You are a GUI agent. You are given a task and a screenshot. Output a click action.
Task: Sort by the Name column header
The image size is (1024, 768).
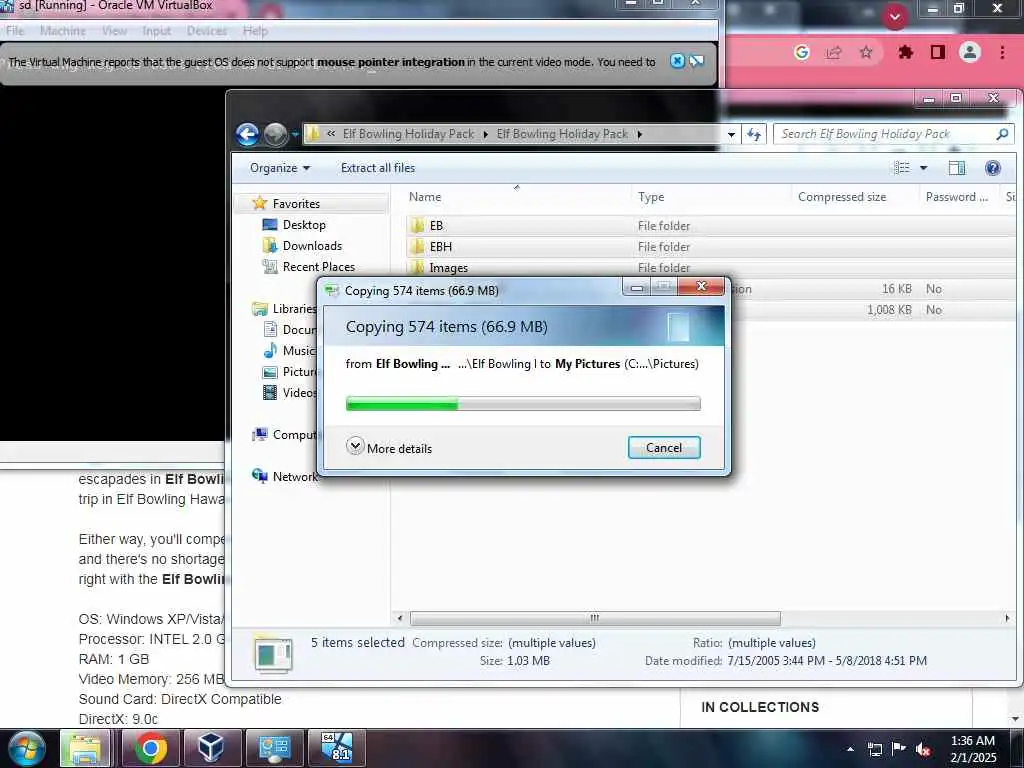click(424, 197)
